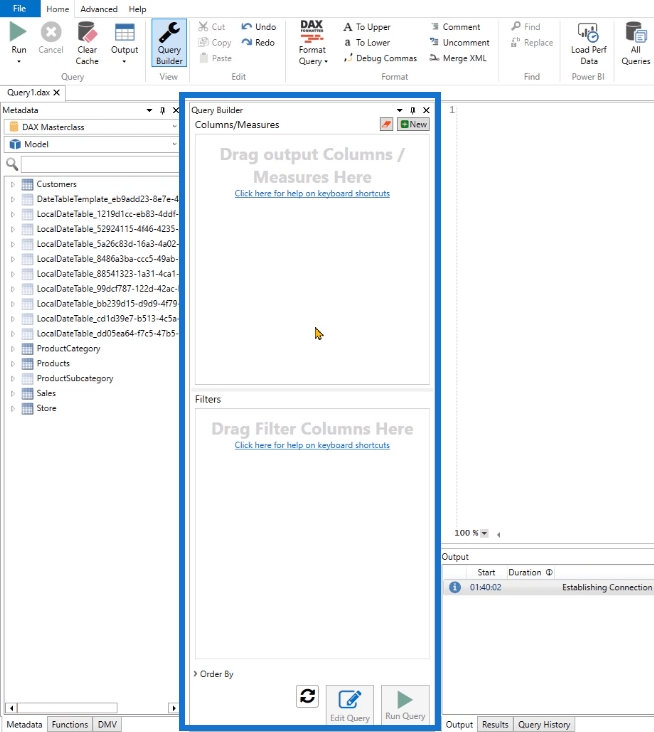654x732 pixels.
Task: Click the refresh icon in Query Builder
Action: click(307, 697)
